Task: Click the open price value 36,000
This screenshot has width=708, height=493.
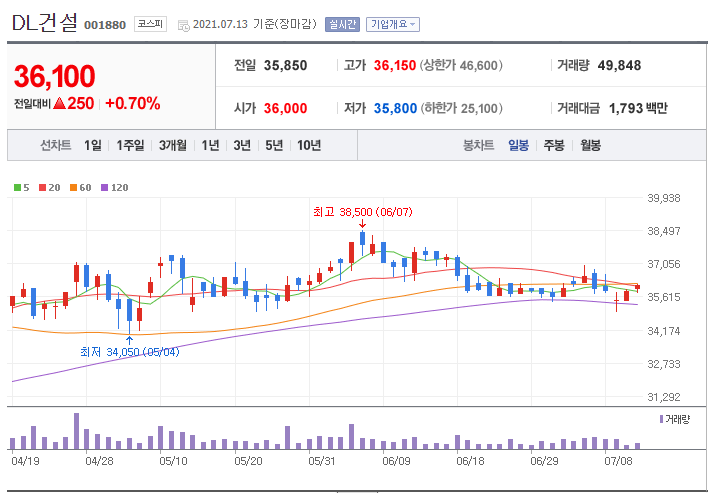Action: (285, 108)
